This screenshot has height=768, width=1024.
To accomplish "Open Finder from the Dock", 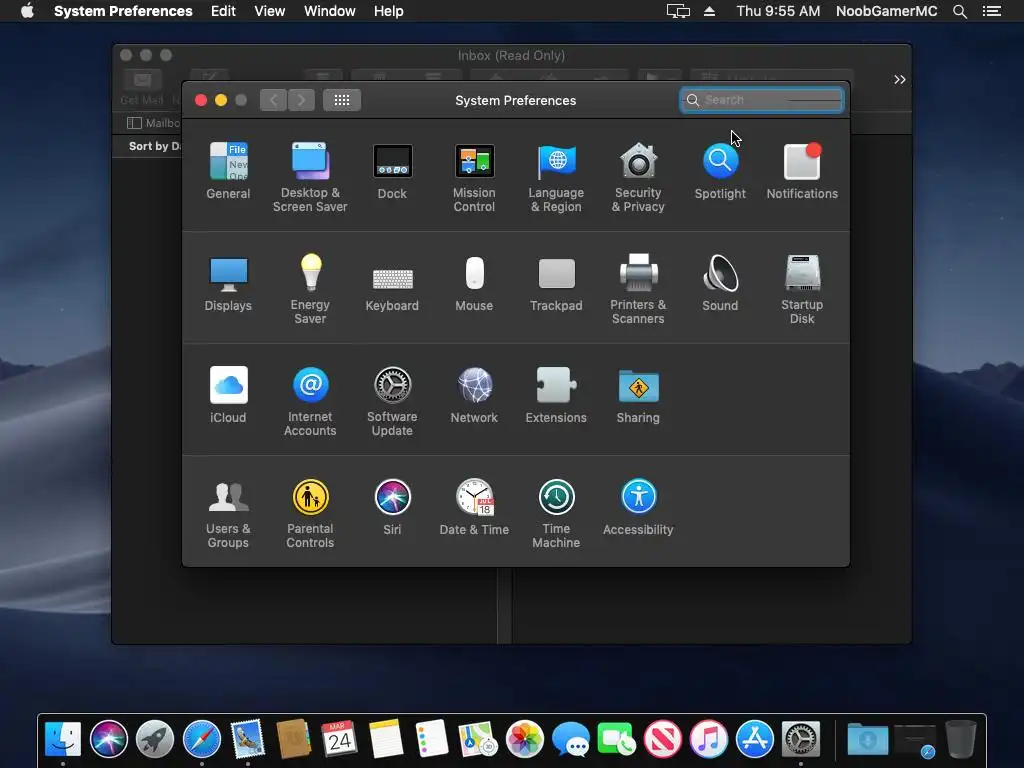I will [x=63, y=739].
